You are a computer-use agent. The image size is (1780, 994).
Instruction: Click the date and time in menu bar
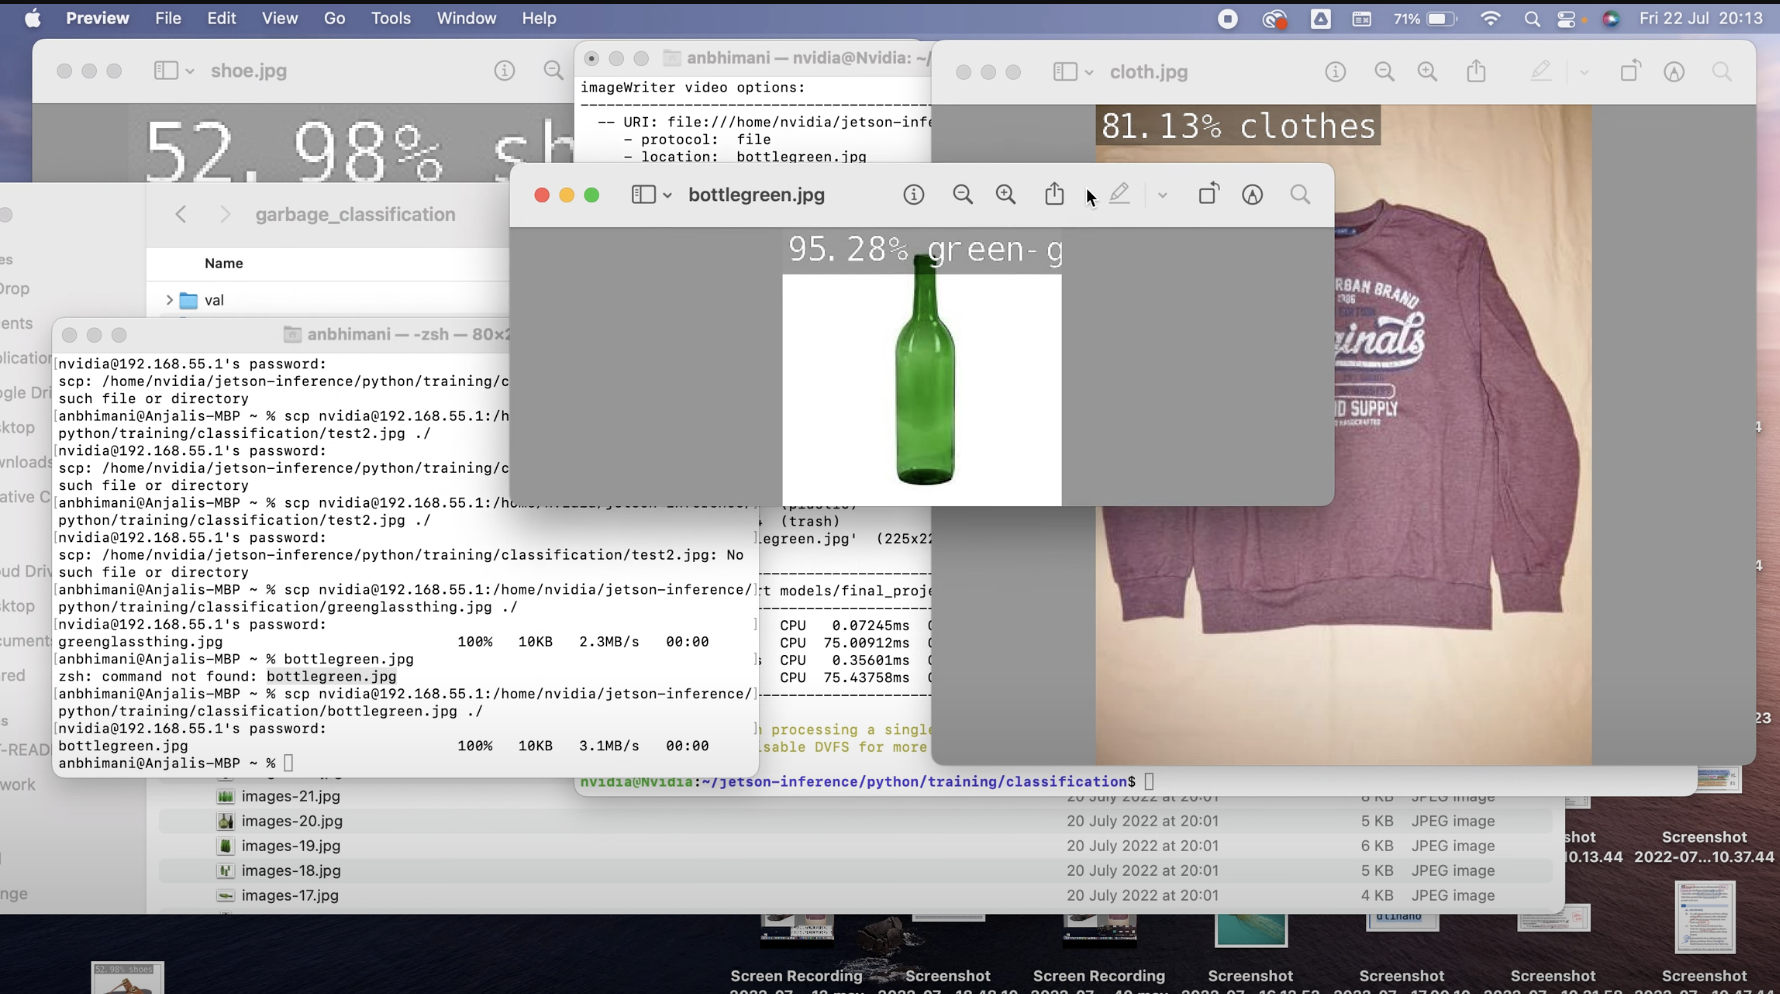(1700, 18)
